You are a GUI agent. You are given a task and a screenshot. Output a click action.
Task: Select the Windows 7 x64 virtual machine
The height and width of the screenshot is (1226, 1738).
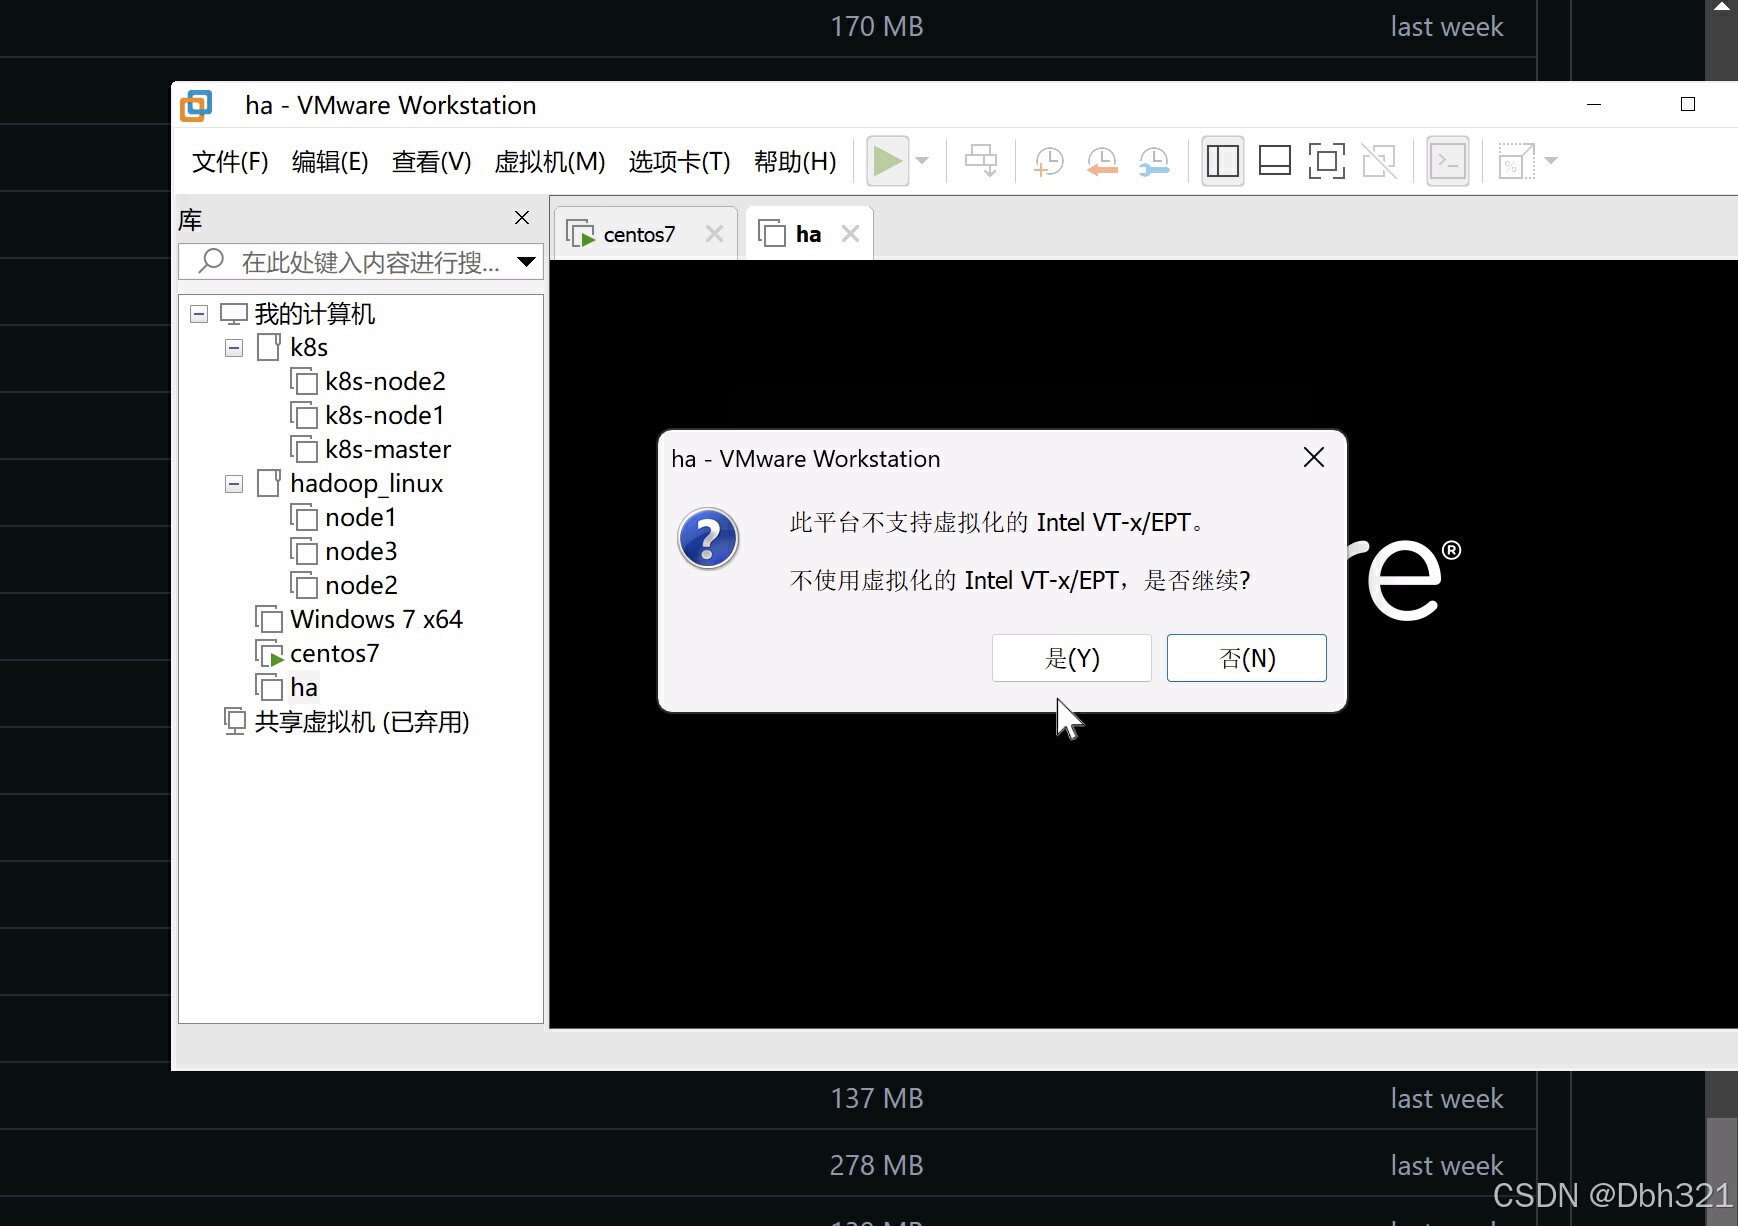coord(376,620)
